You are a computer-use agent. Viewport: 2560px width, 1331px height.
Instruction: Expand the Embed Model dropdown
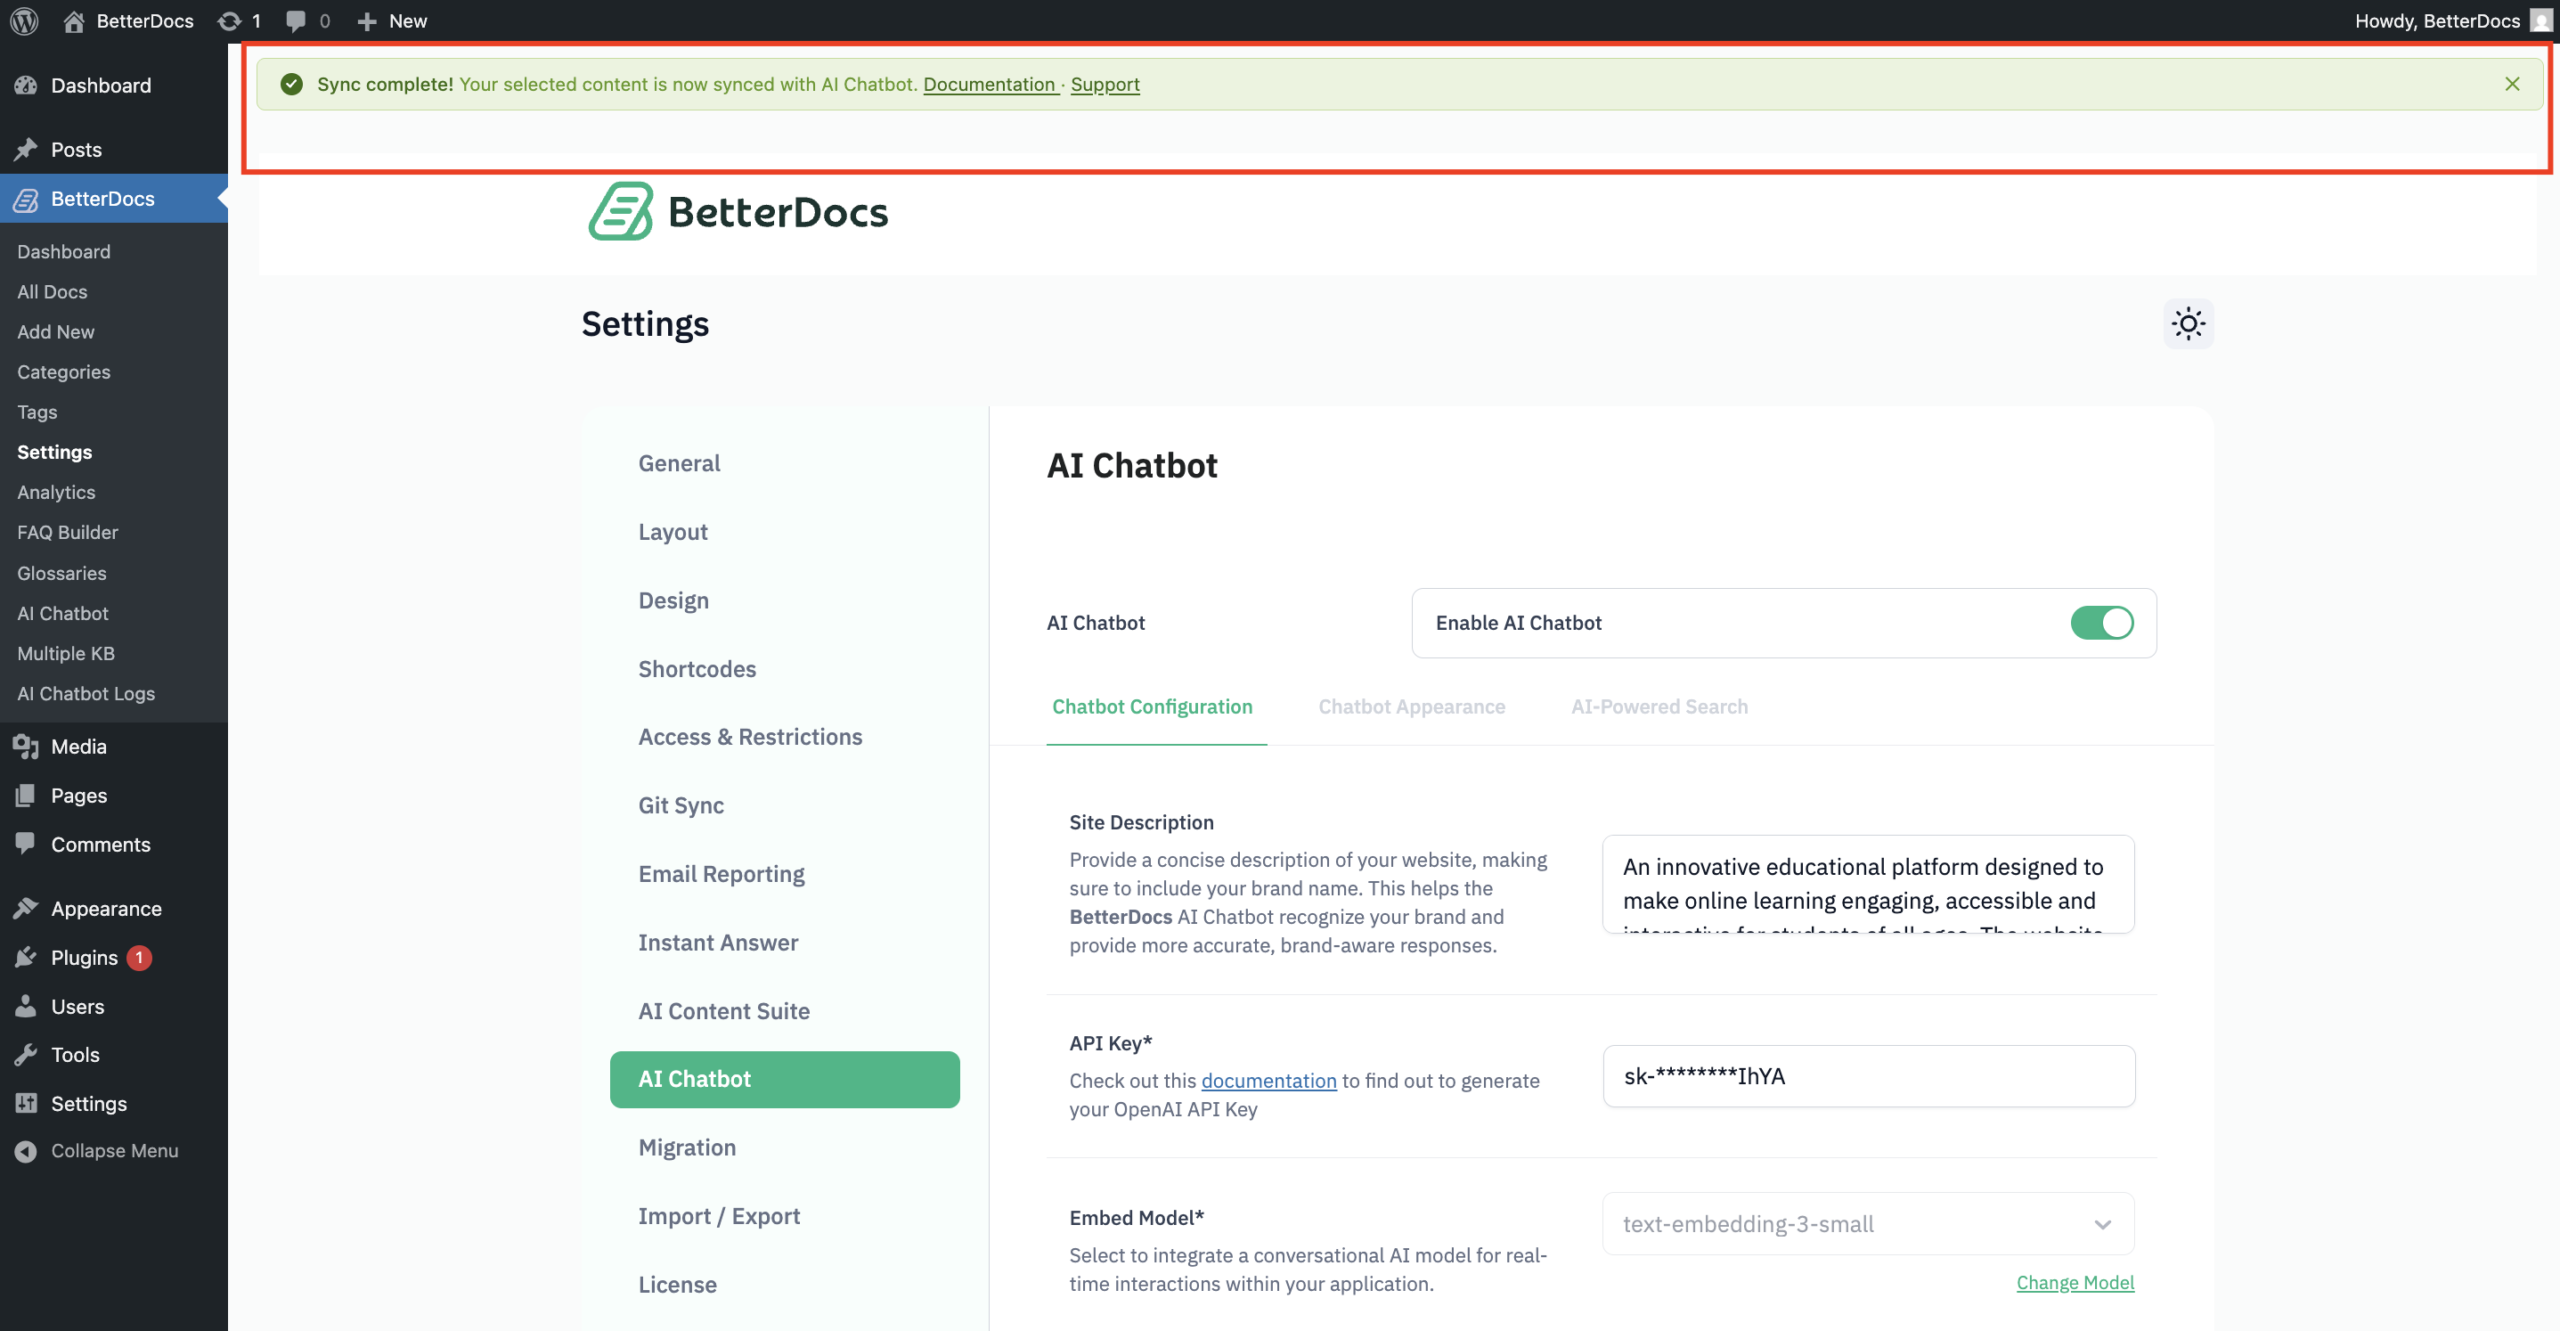point(1868,1223)
